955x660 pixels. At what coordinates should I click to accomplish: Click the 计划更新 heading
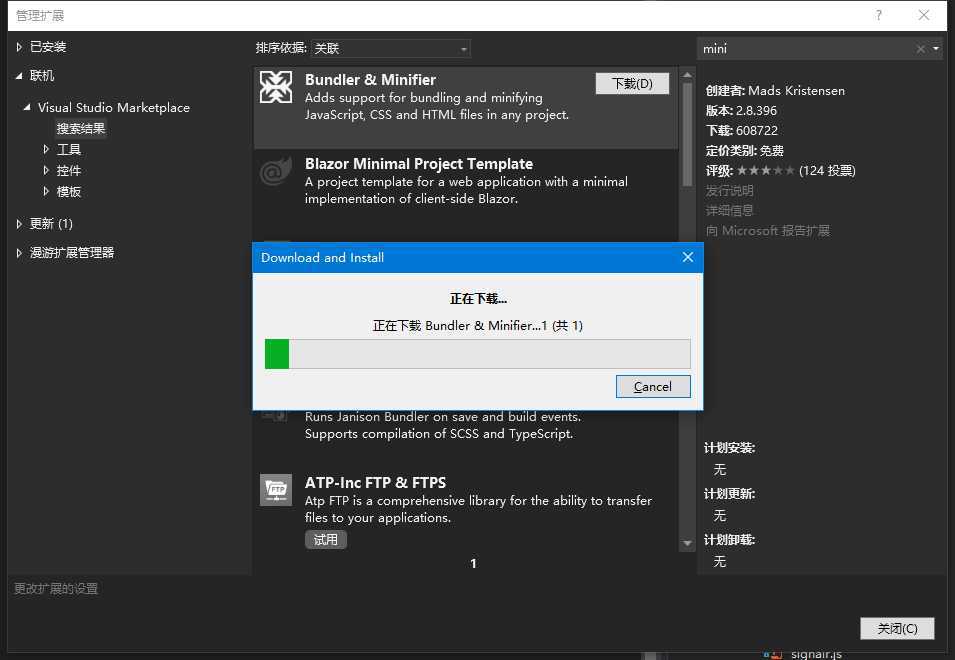coord(730,494)
